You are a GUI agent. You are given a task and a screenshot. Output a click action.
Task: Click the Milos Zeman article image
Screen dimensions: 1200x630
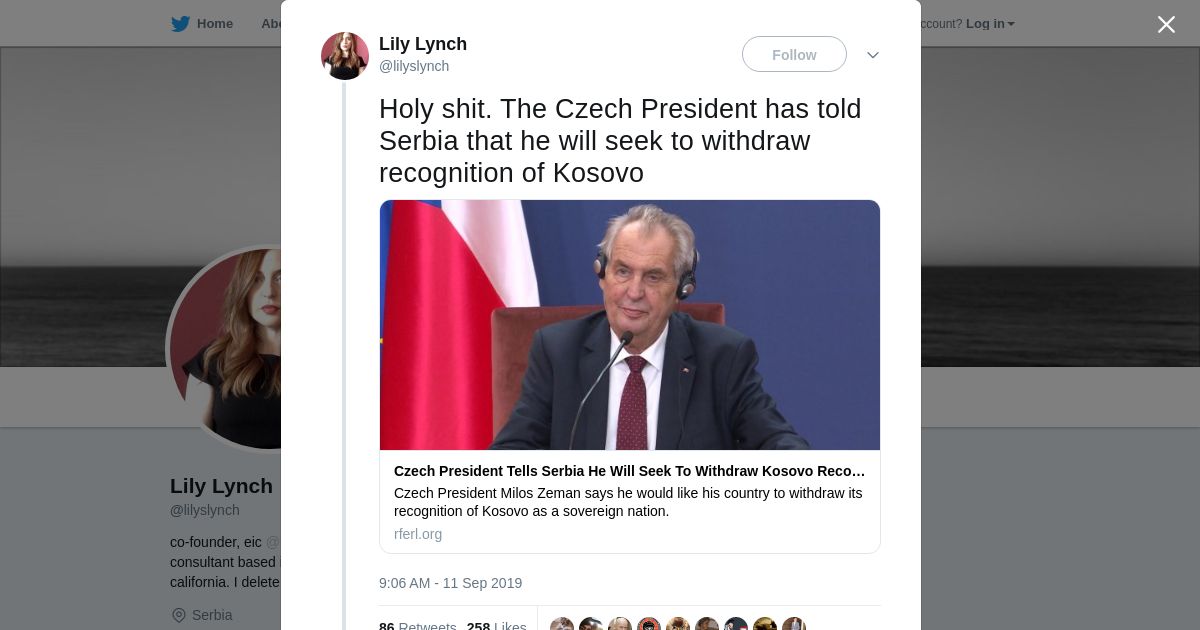pos(630,325)
